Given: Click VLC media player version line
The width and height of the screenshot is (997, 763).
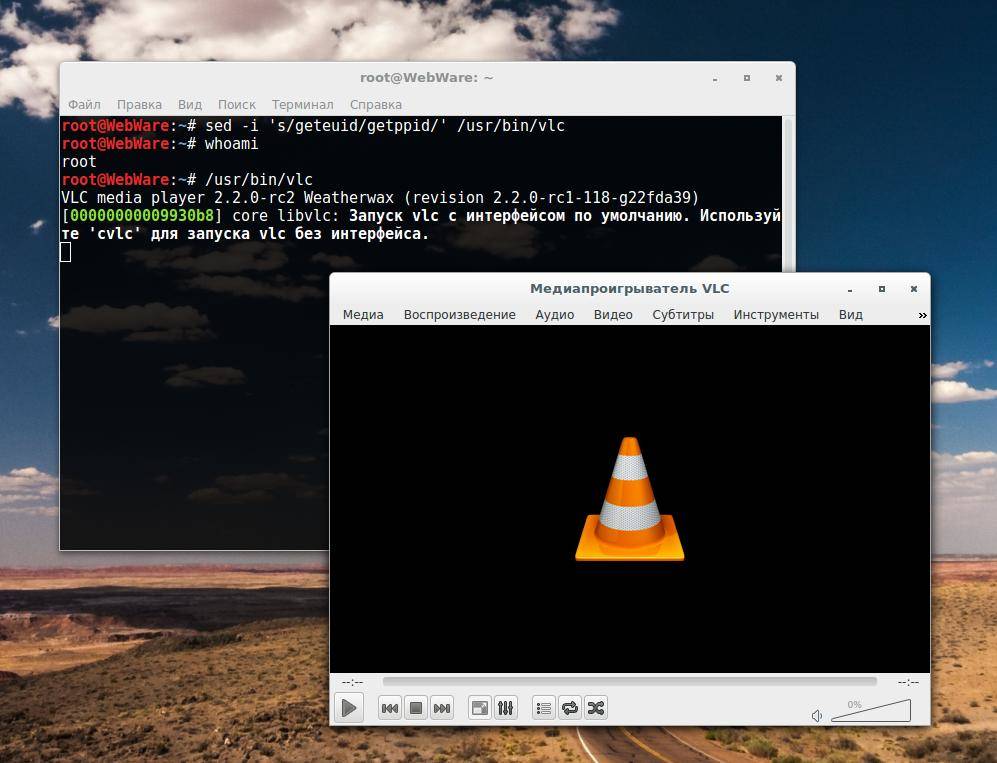Looking at the screenshot, I should [380, 198].
